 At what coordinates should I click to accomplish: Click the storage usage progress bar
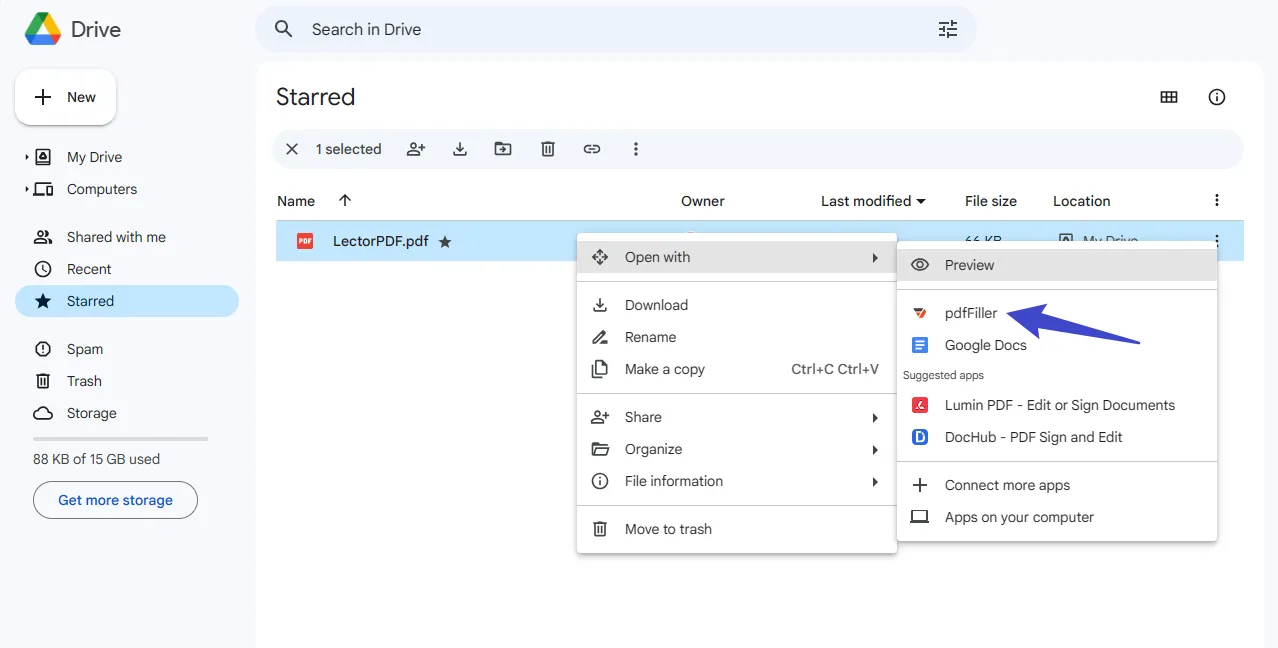point(119,437)
